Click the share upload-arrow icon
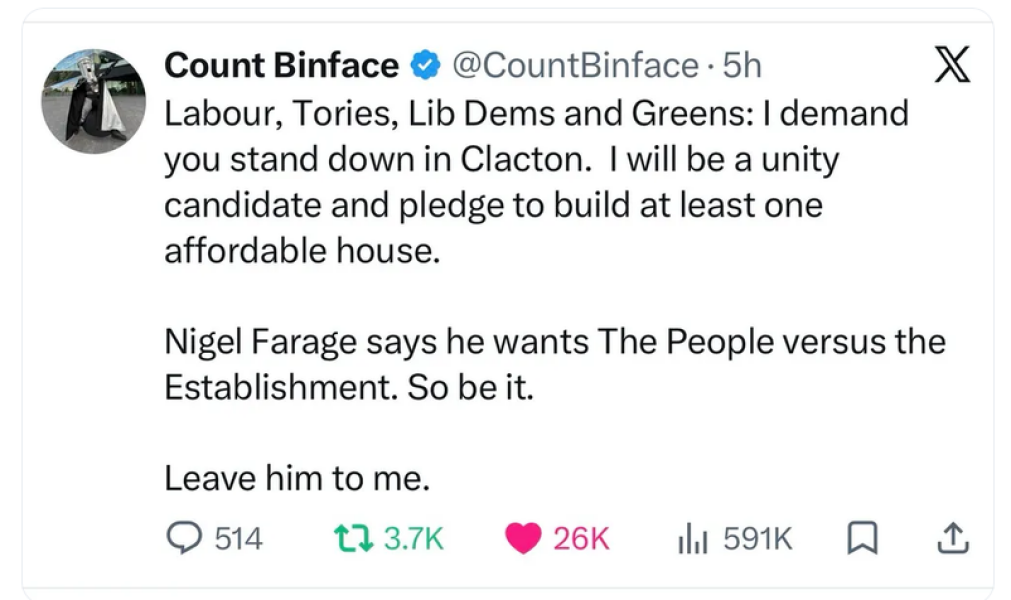 952,538
